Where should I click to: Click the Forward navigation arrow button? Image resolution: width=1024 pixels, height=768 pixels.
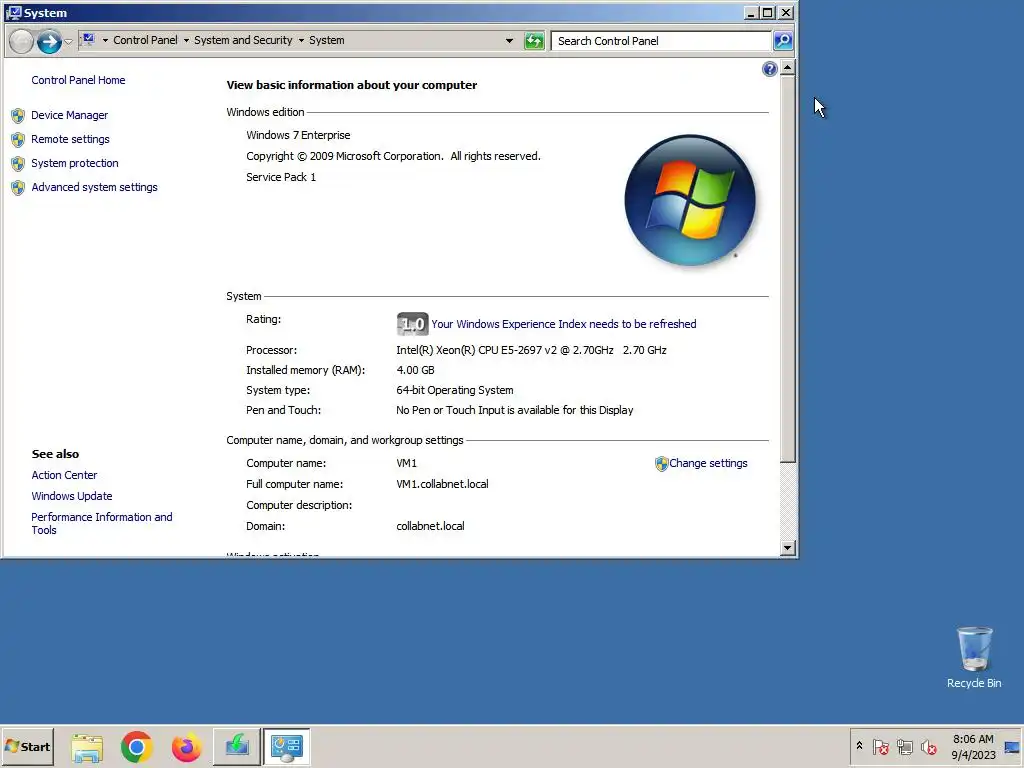(x=49, y=41)
